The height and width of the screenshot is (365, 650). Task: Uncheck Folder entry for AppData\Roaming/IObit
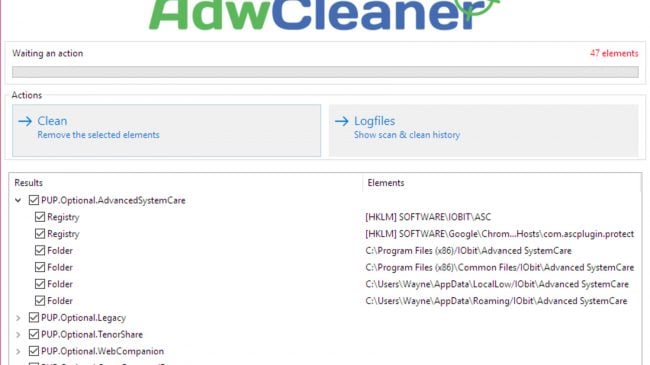(40, 301)
